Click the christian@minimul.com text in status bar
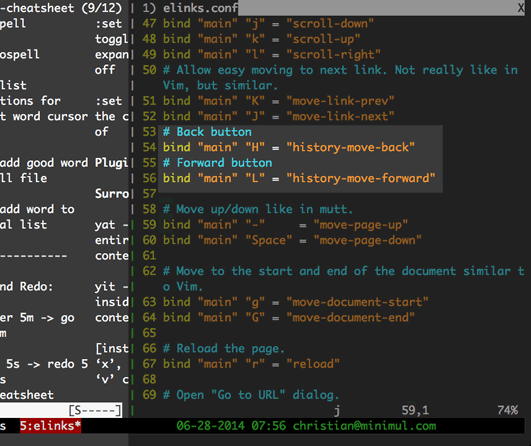The image size is (531, 446). coord(364,426)
